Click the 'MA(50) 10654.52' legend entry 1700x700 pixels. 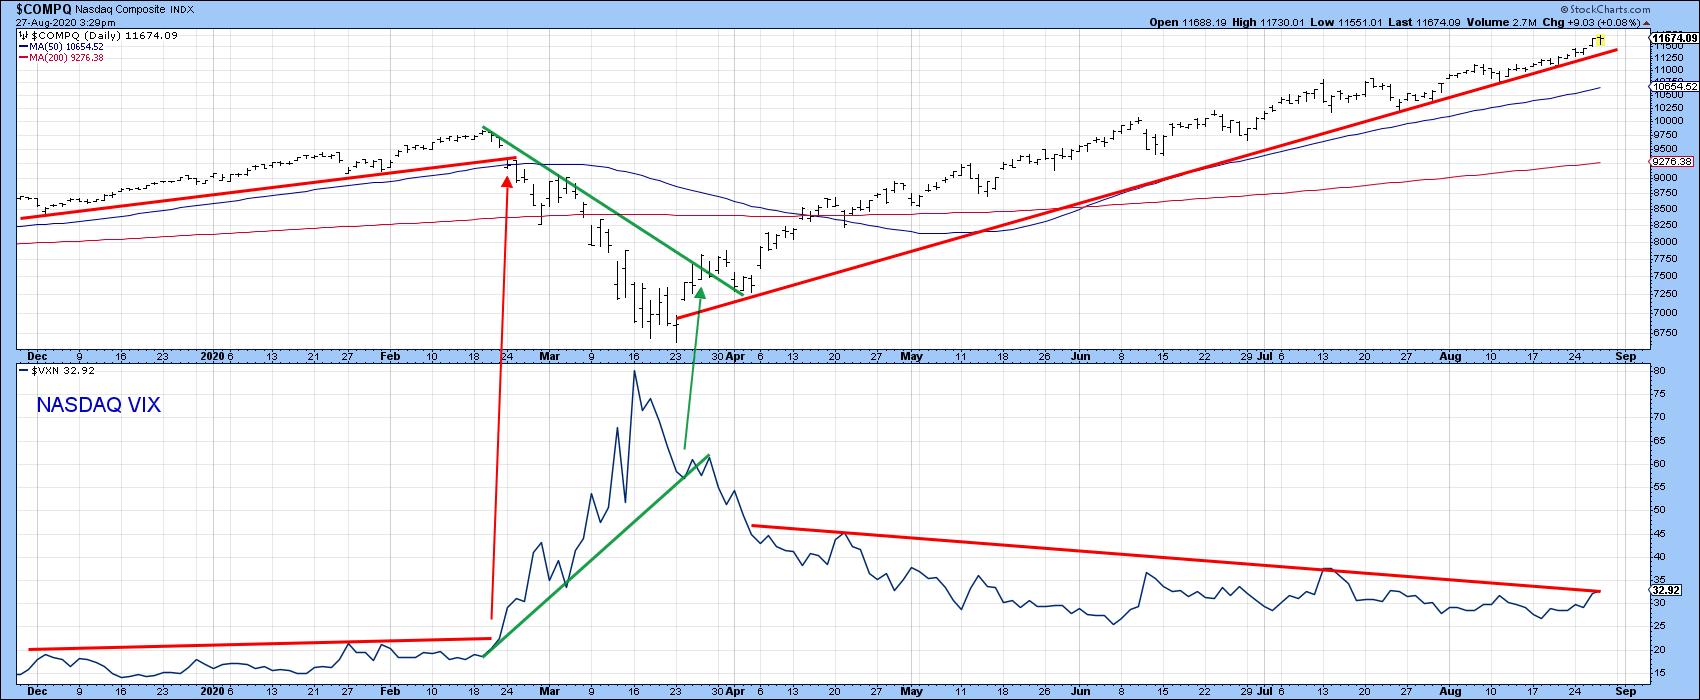pyautogui.click(x=66, y=46)
